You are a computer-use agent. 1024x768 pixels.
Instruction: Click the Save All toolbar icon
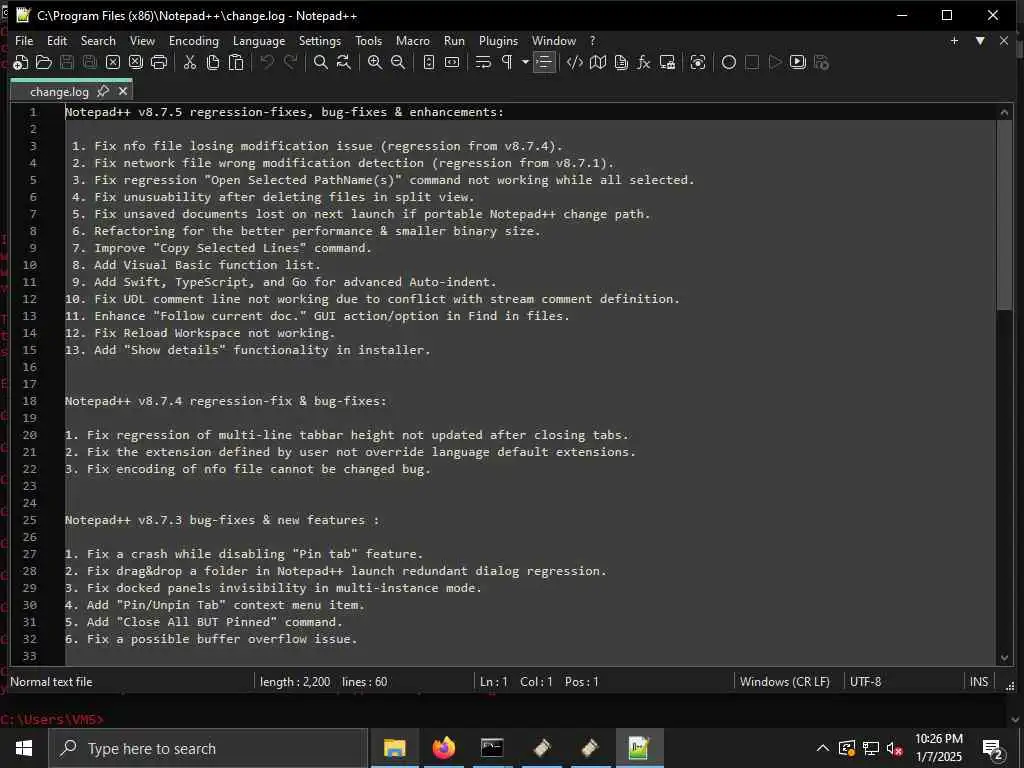(x=89, y=63)
